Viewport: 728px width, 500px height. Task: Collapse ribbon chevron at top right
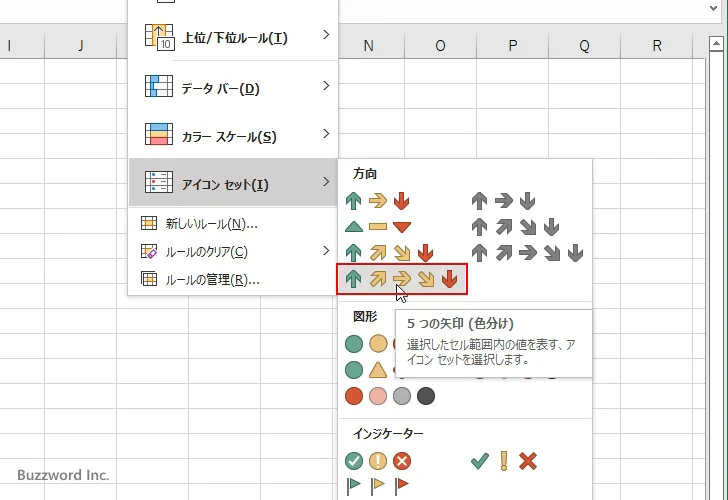pyautogui.click(x=714, y=8)
